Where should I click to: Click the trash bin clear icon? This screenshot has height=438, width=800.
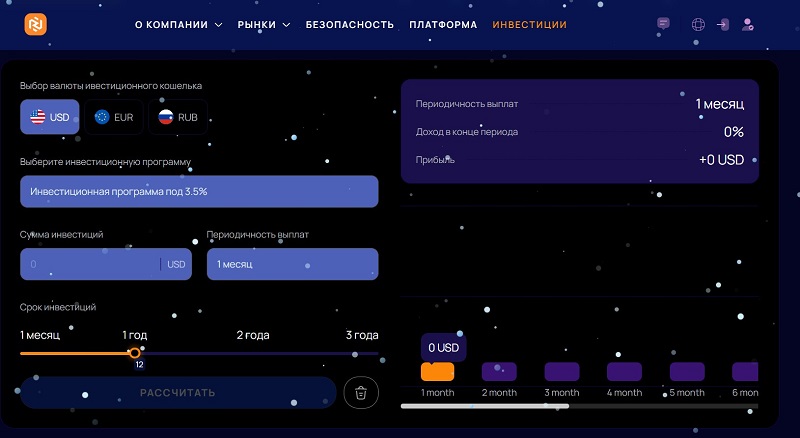361,393
